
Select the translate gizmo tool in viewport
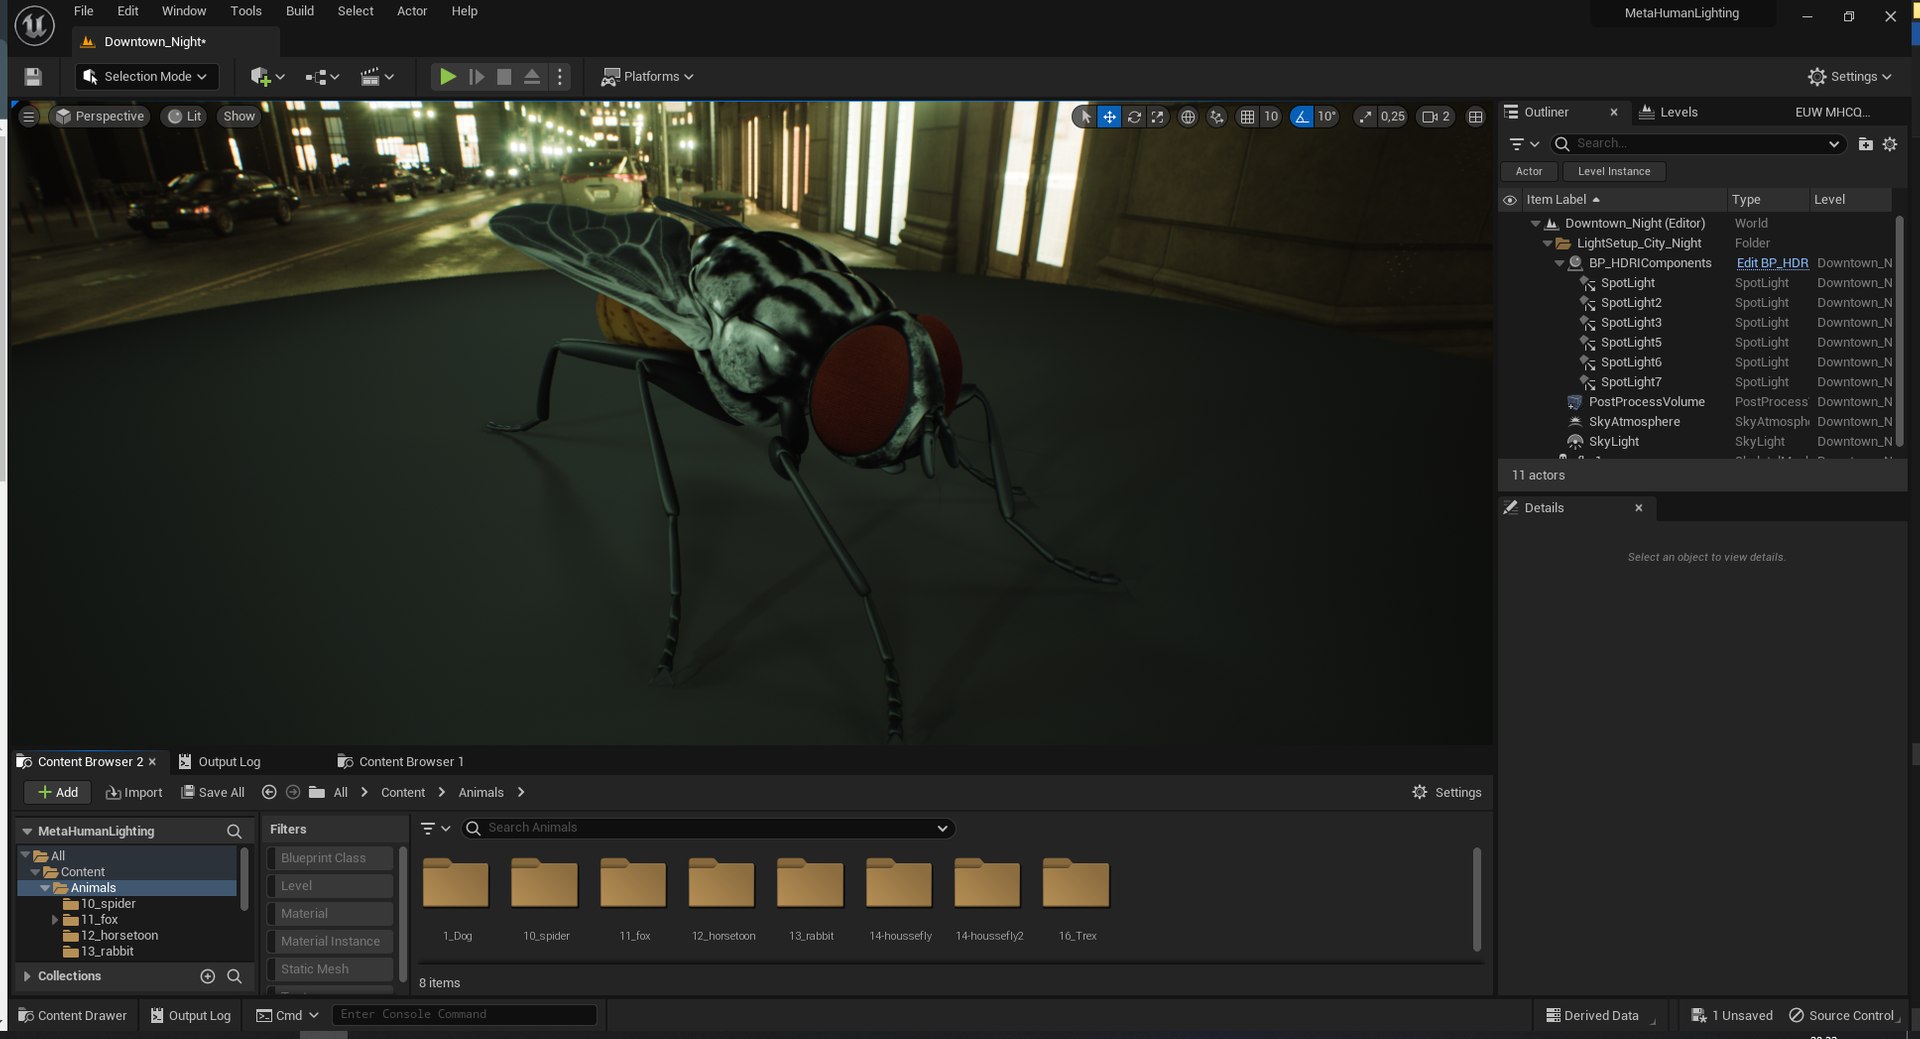tap(1109, 117)
